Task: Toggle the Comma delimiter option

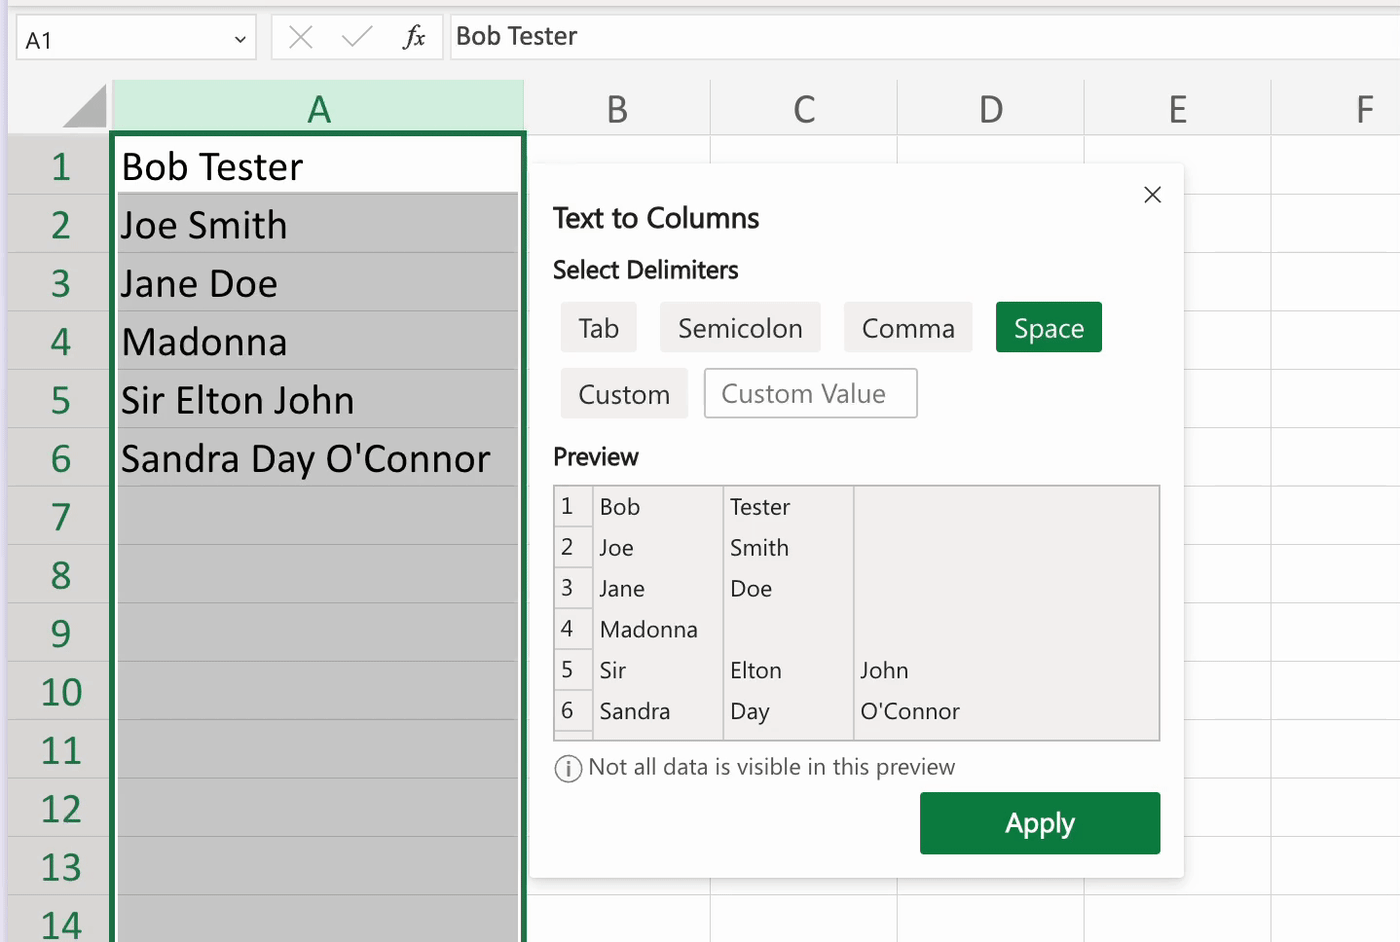Action: 908,328
